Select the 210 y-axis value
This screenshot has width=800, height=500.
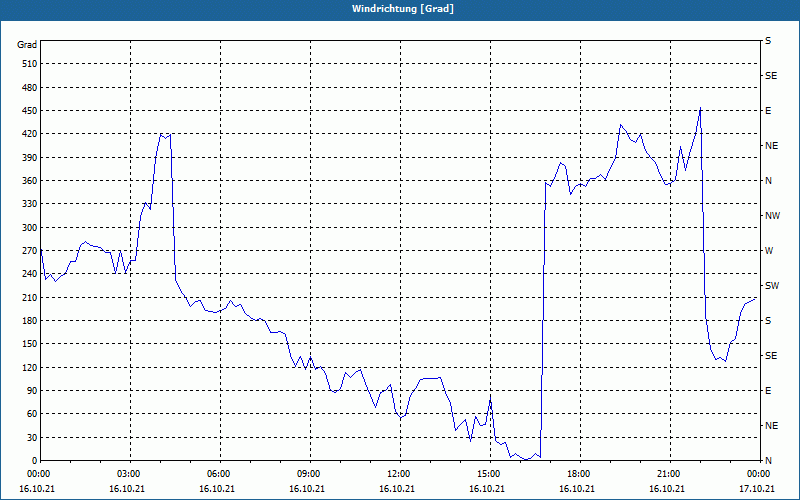point(30,297)
